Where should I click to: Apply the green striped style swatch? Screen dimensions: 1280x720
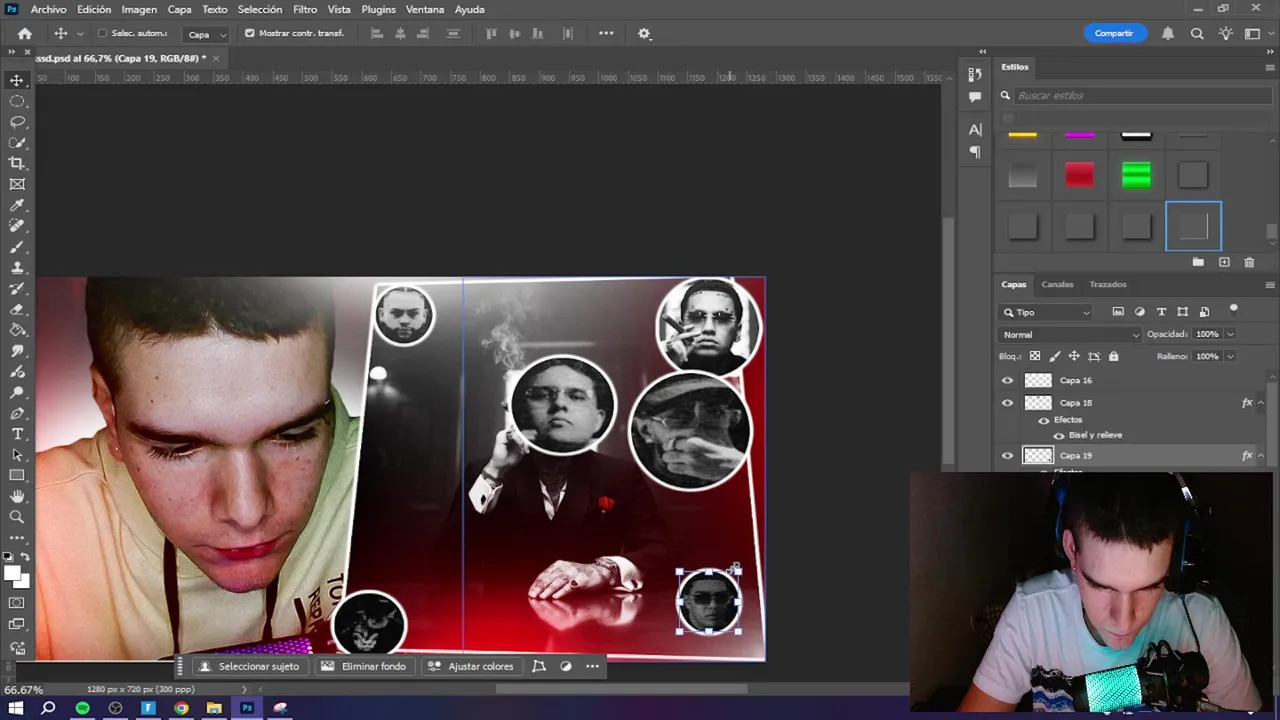[x=1136, y=176]
